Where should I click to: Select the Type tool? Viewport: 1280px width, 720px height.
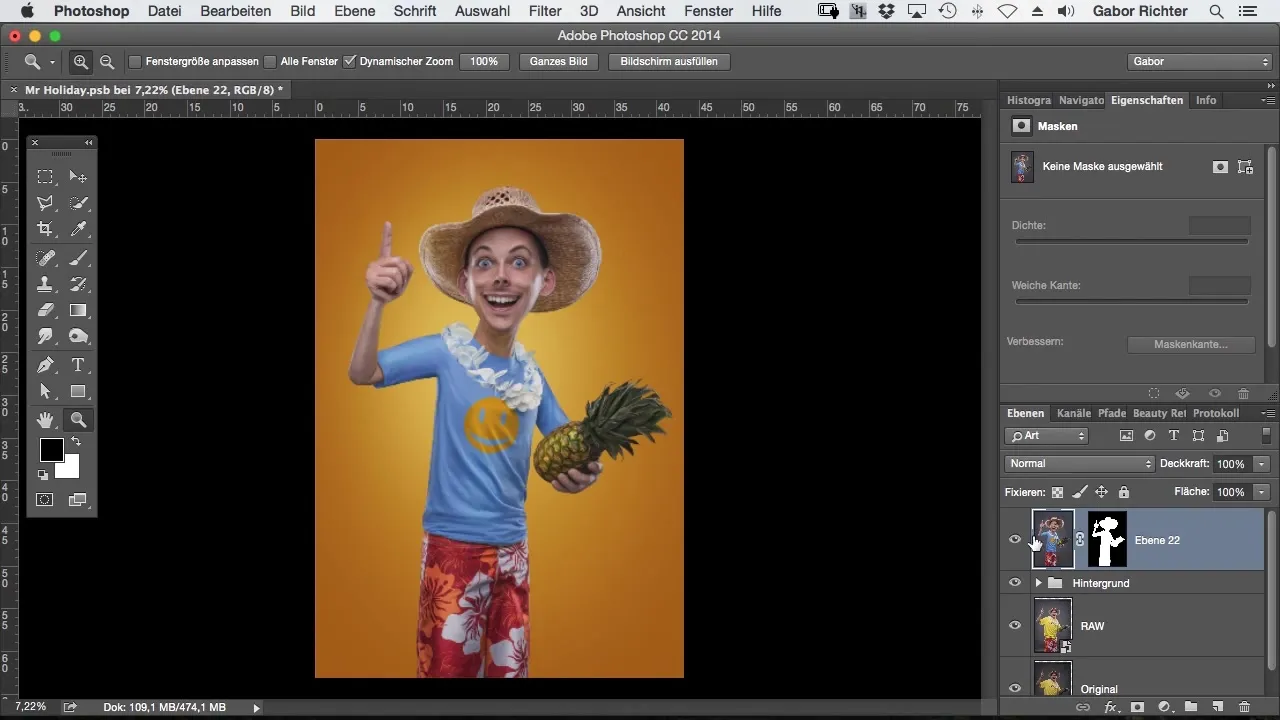78,365
